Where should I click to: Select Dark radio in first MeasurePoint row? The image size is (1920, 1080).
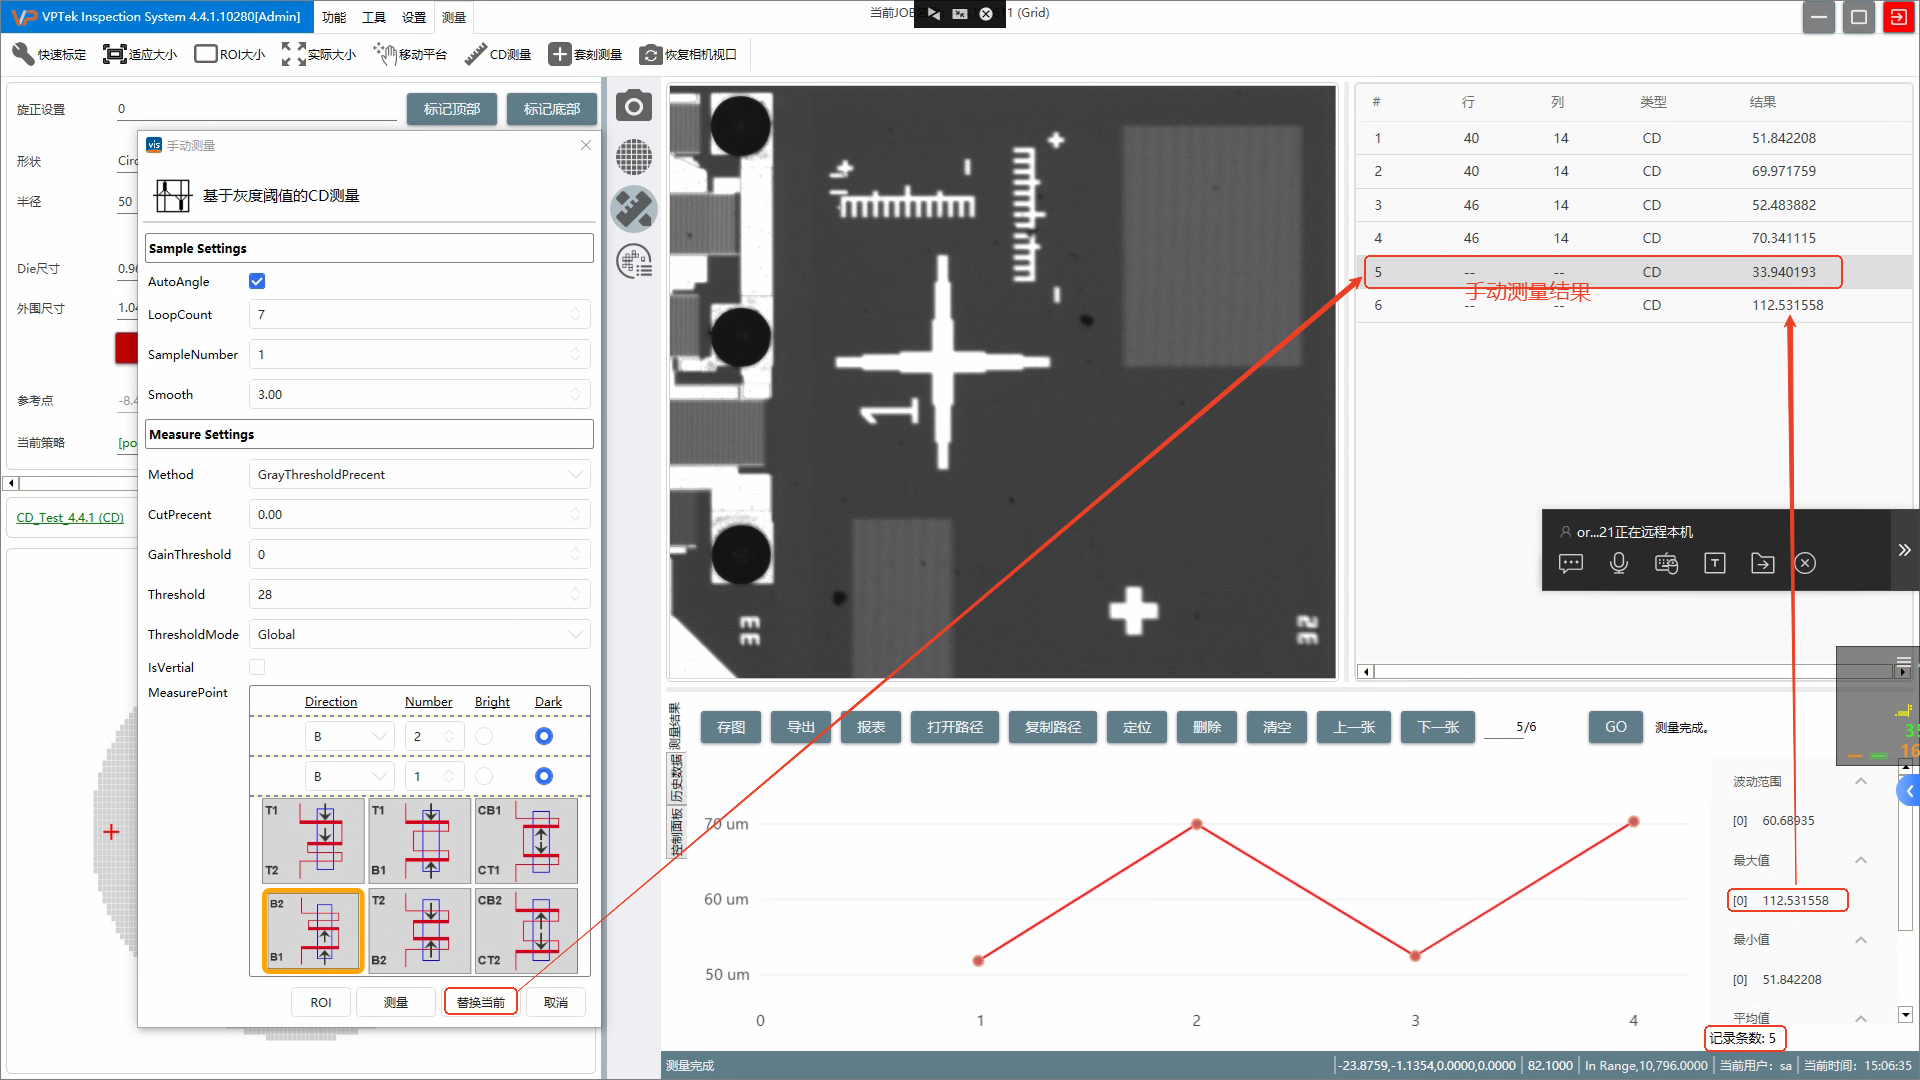544,736
